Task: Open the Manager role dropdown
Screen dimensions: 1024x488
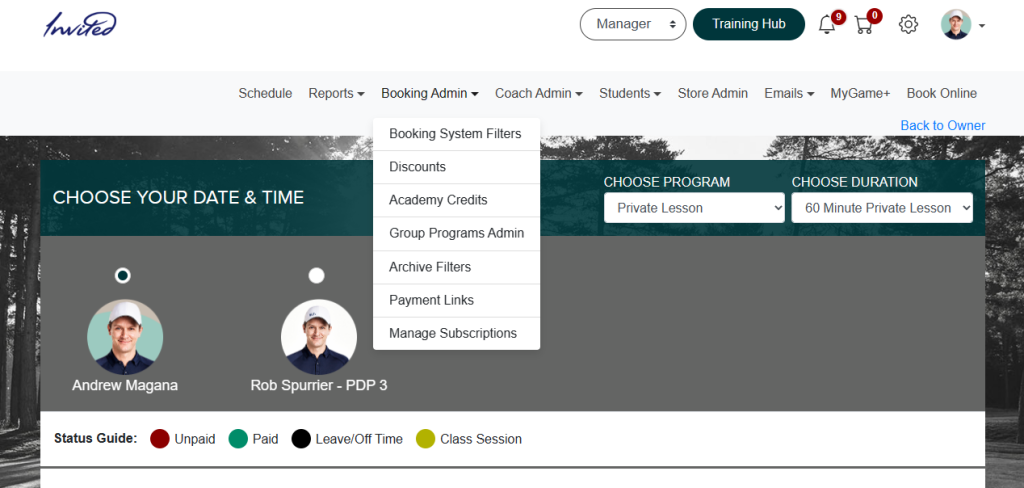Action: (633, 24)
